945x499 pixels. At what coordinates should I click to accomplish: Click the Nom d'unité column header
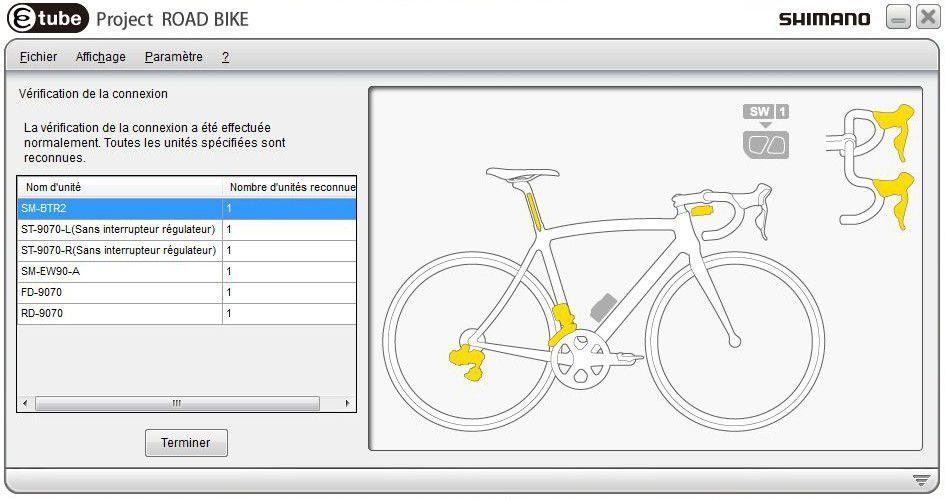pyautogui.click(x=120, y=187)
